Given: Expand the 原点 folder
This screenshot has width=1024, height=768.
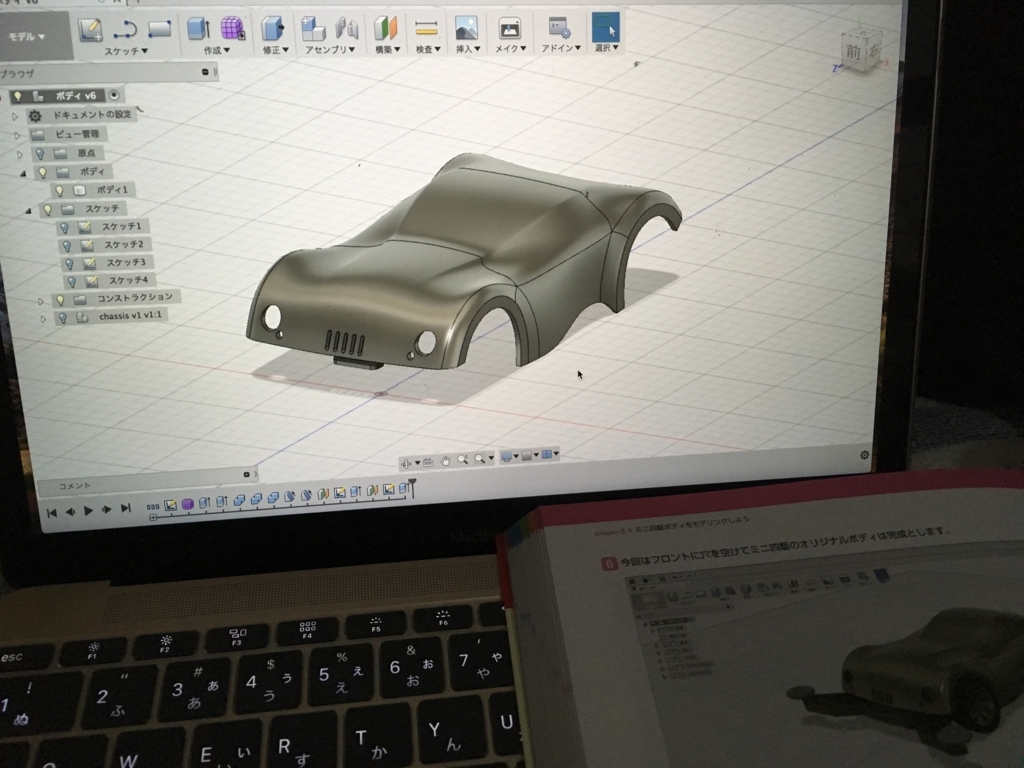Looking at the screenshot, I should [20, 155].
